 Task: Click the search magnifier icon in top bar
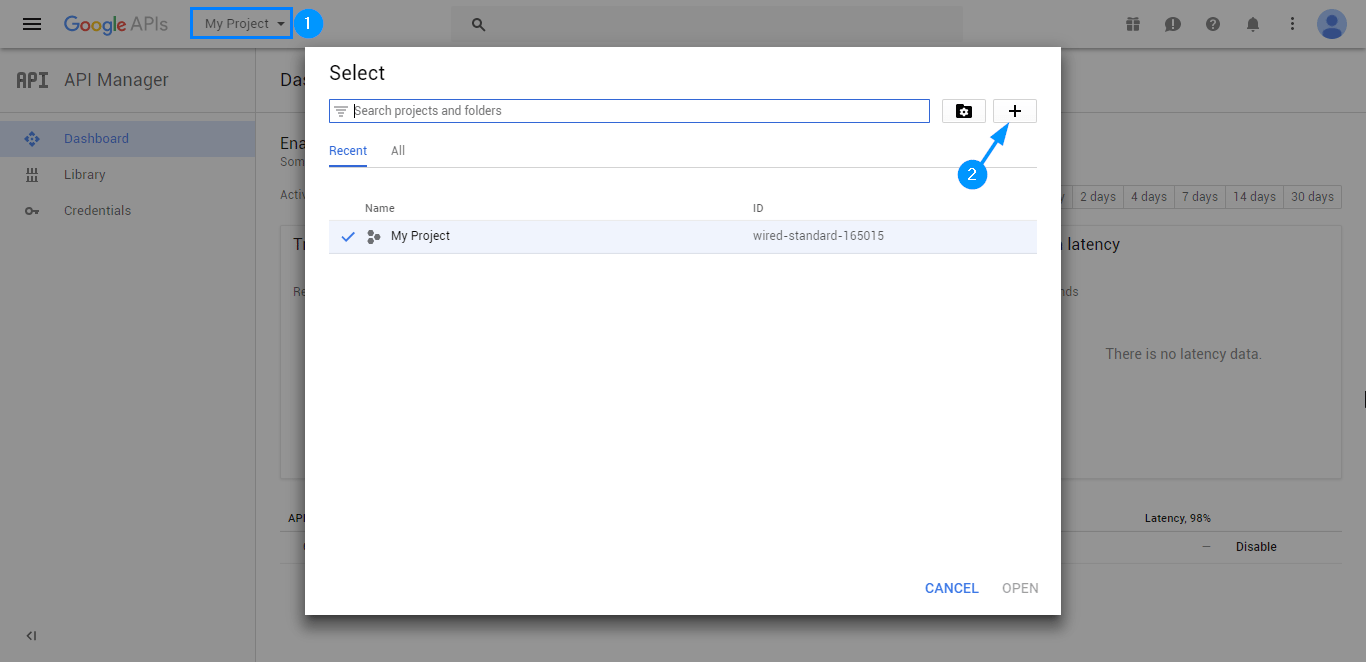pyautogui.click(x=478, y=24)
